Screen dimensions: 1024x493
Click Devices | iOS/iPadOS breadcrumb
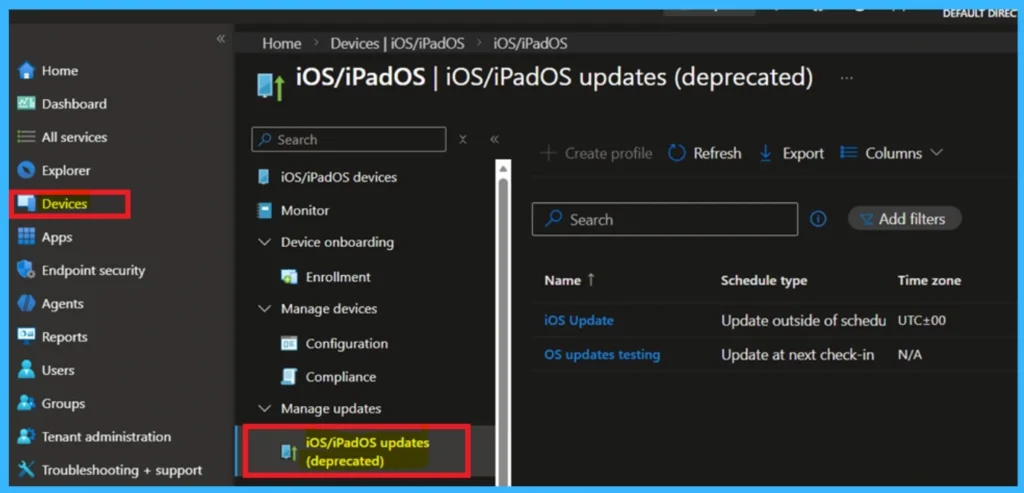(397, 44)
